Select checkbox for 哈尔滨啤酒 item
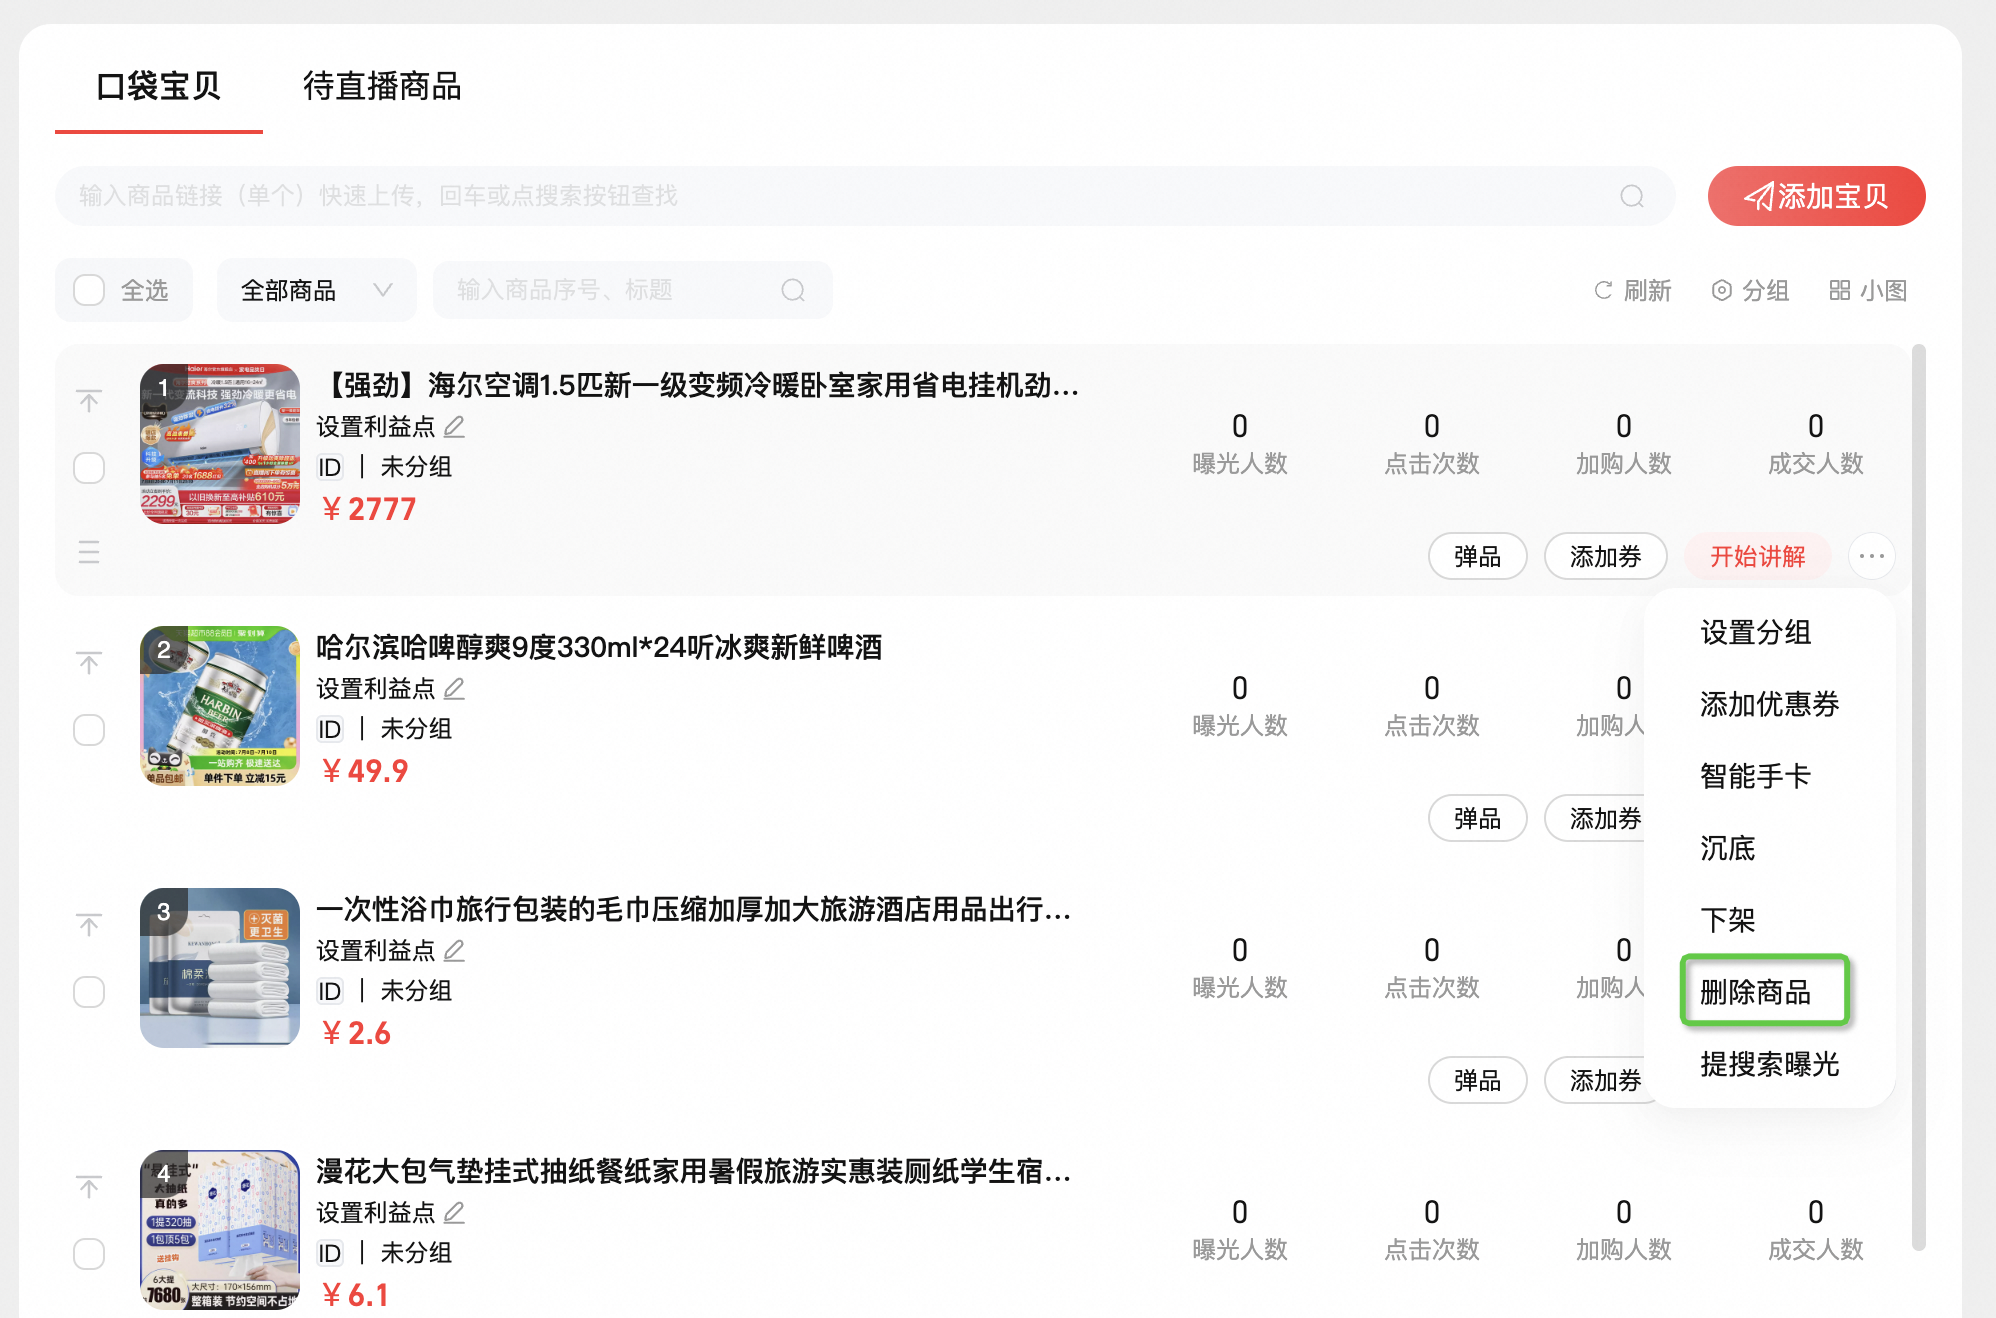The height and width of the screenshot is (1318, 1996). [x=89, y=730]
